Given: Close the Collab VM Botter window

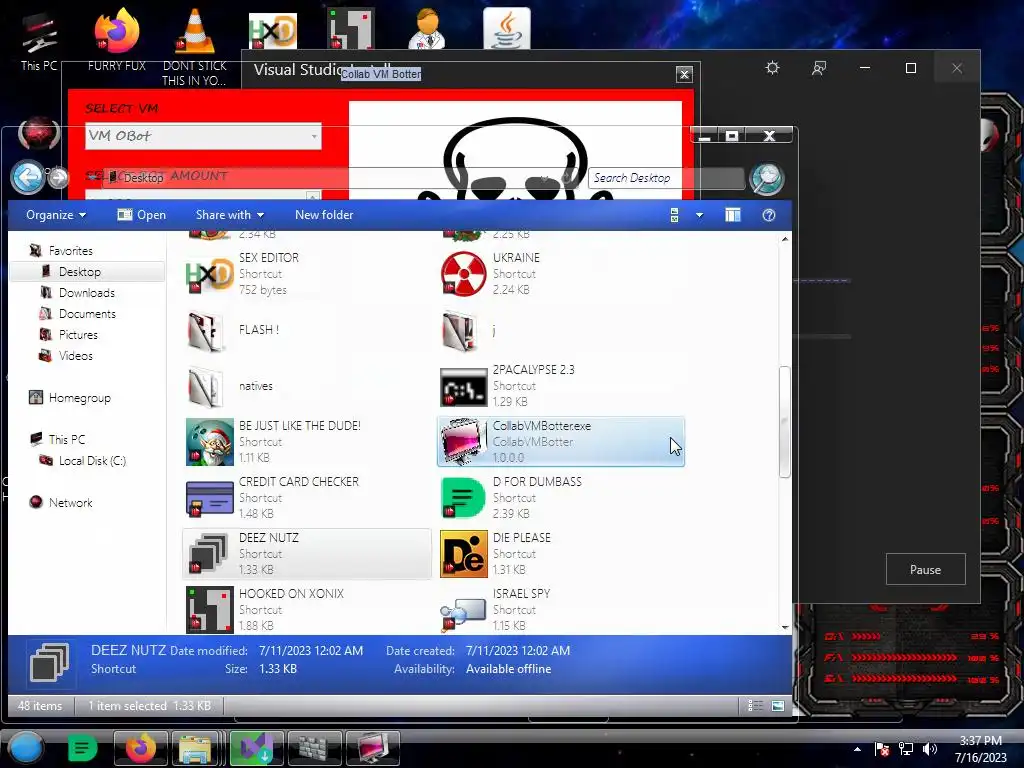Looking at the screenshot, I should tap(684, 74).
